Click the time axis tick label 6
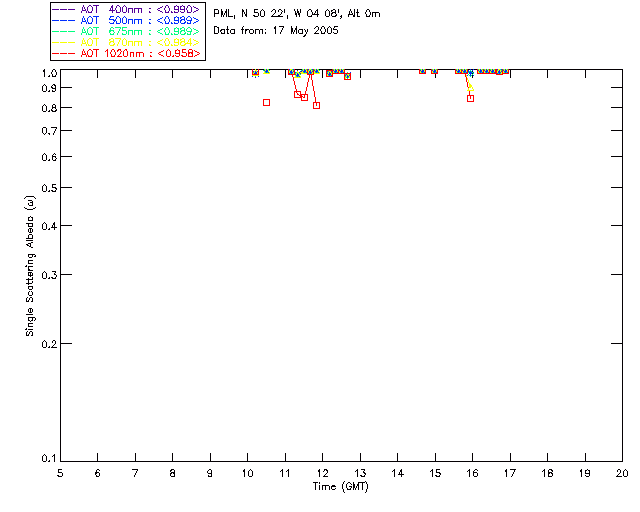640x512 pixels. [98, 473]
